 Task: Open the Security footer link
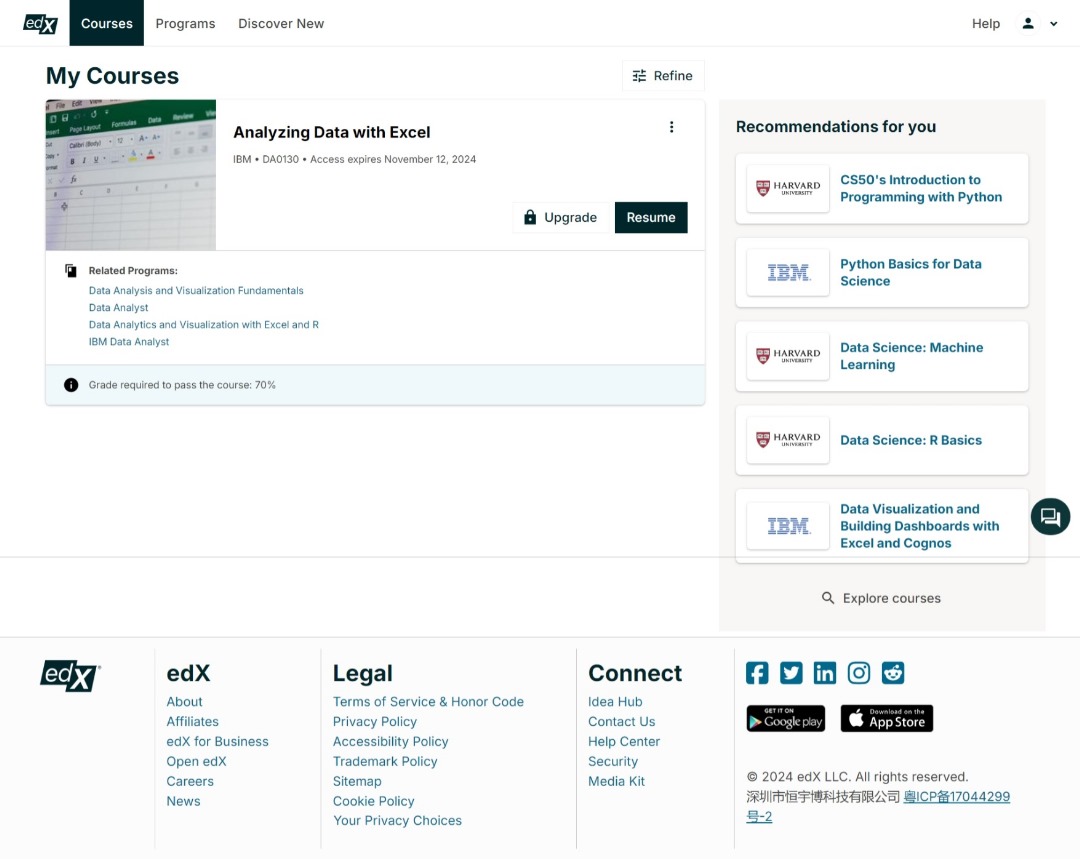pos(613,761)
